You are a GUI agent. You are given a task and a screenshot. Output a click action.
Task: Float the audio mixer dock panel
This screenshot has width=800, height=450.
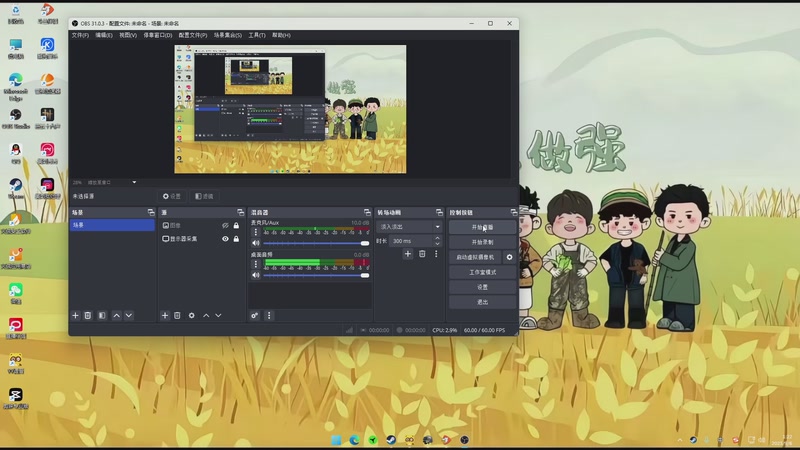[x=367, y=212]
